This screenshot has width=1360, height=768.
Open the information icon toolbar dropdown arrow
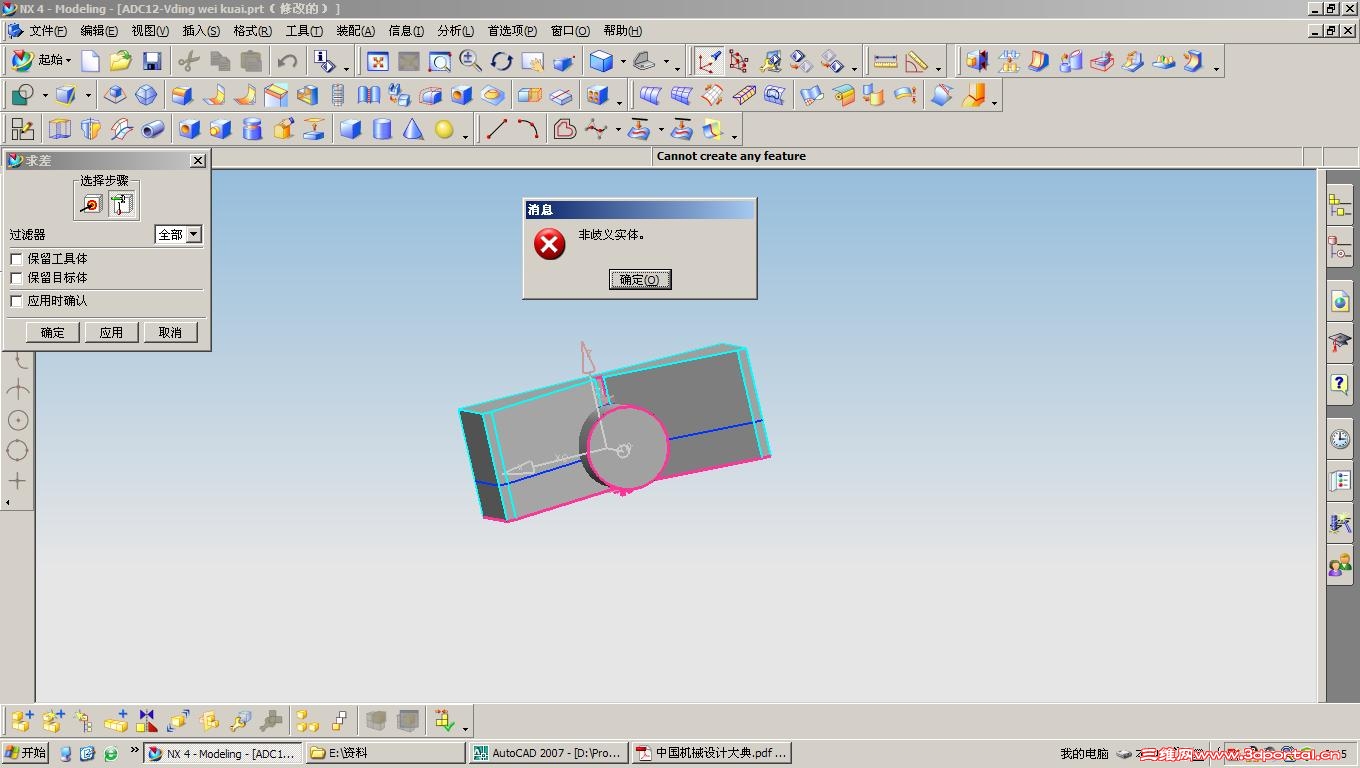pos(346,68)
